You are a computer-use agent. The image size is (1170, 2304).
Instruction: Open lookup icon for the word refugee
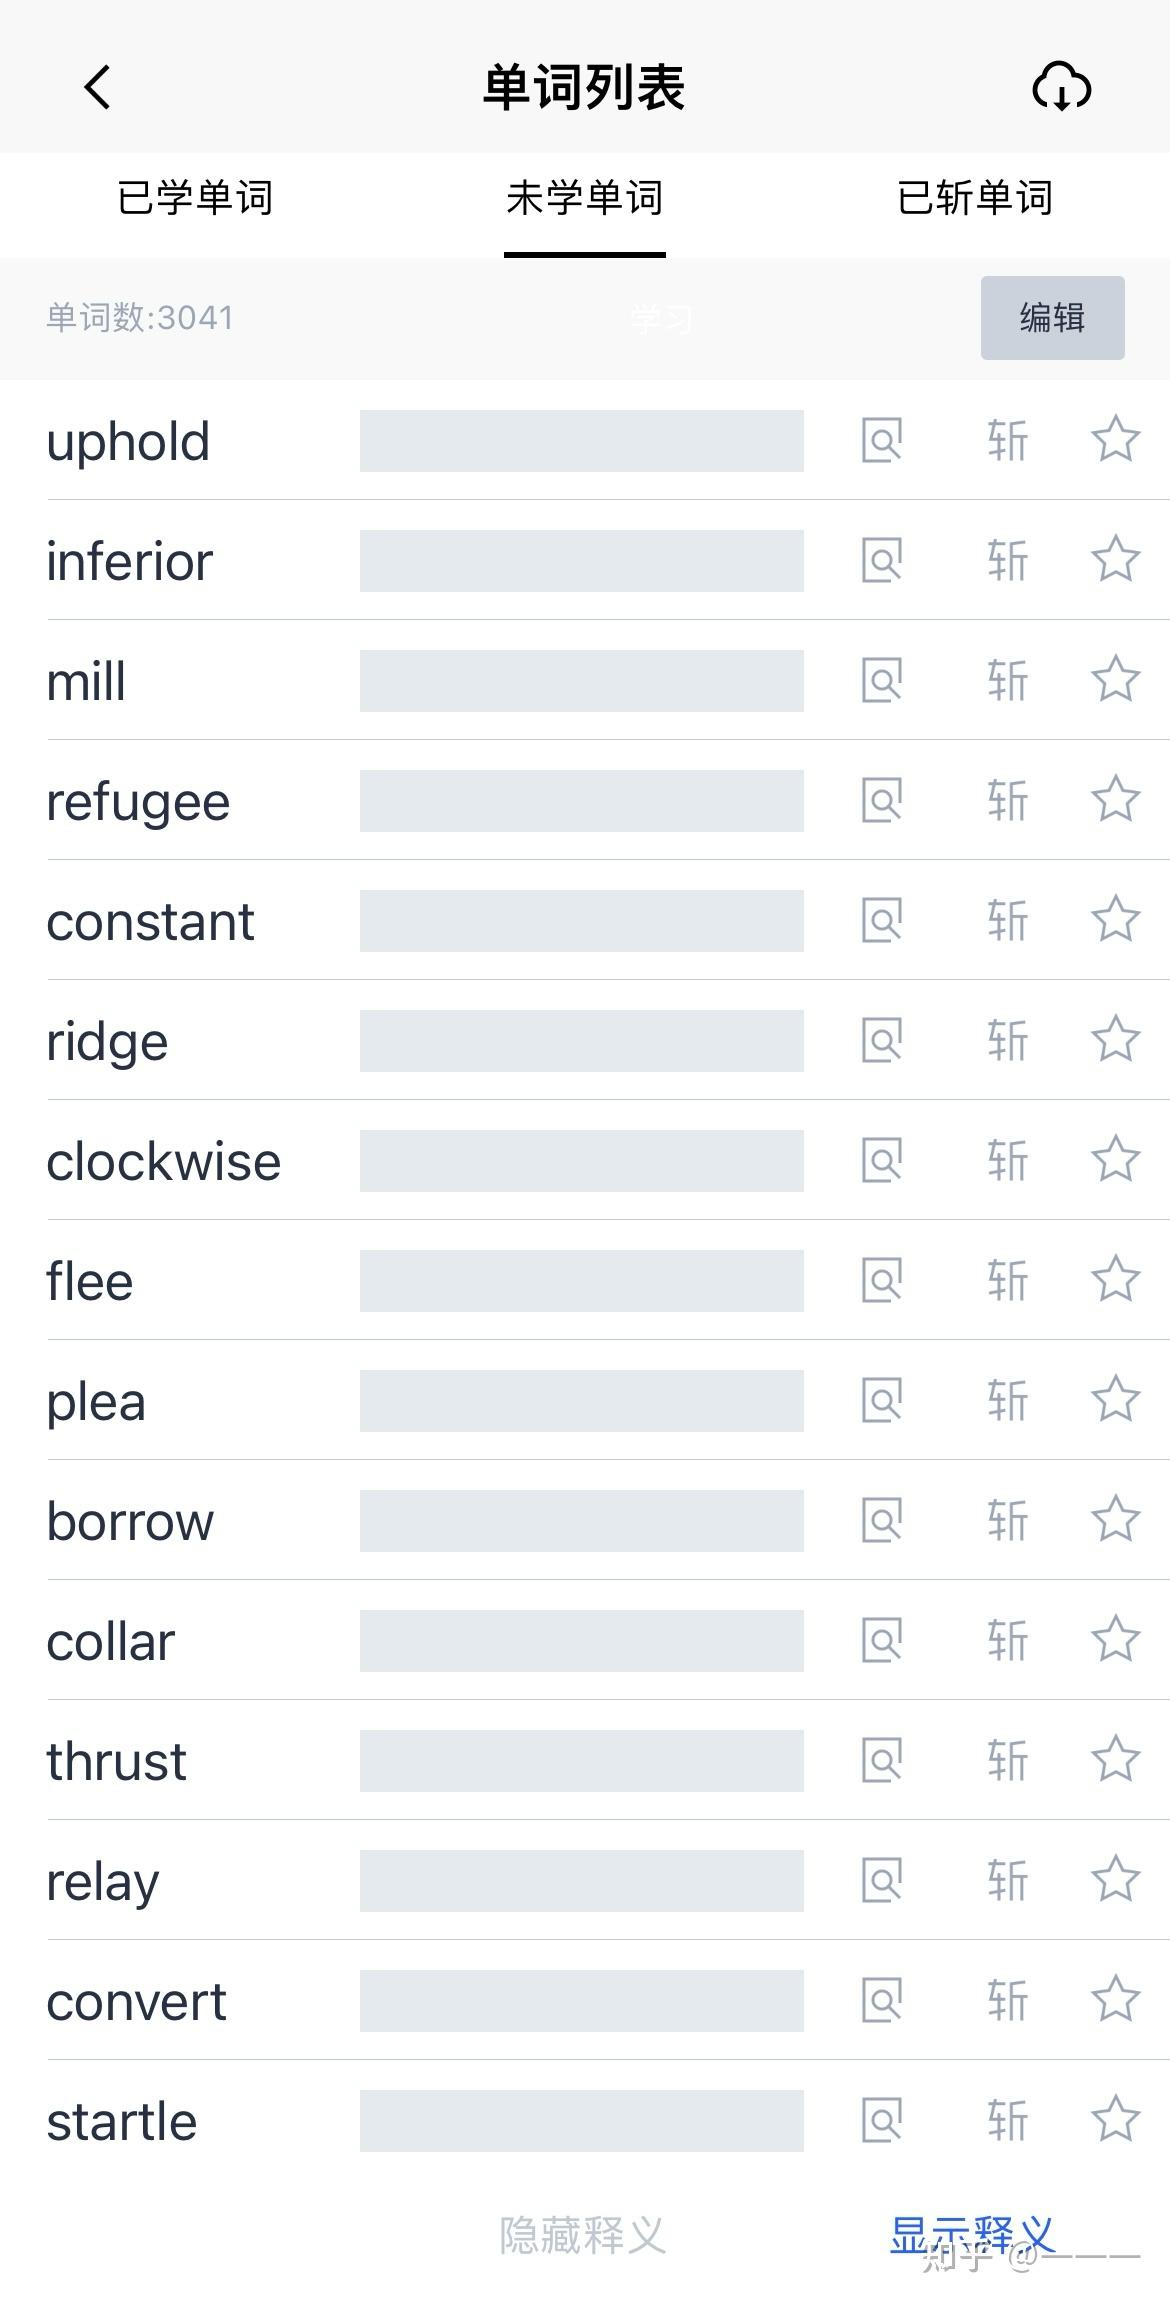pyautogui.click(x=882, y=800)
